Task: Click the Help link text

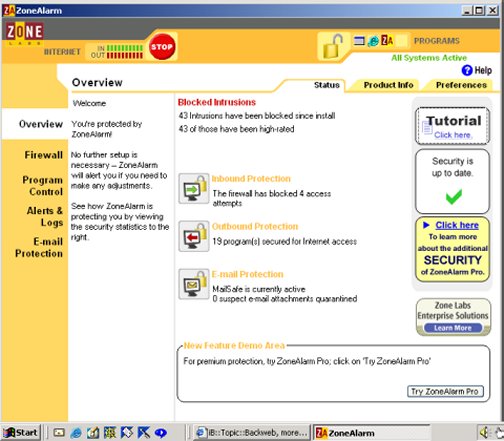Action: 483,70
